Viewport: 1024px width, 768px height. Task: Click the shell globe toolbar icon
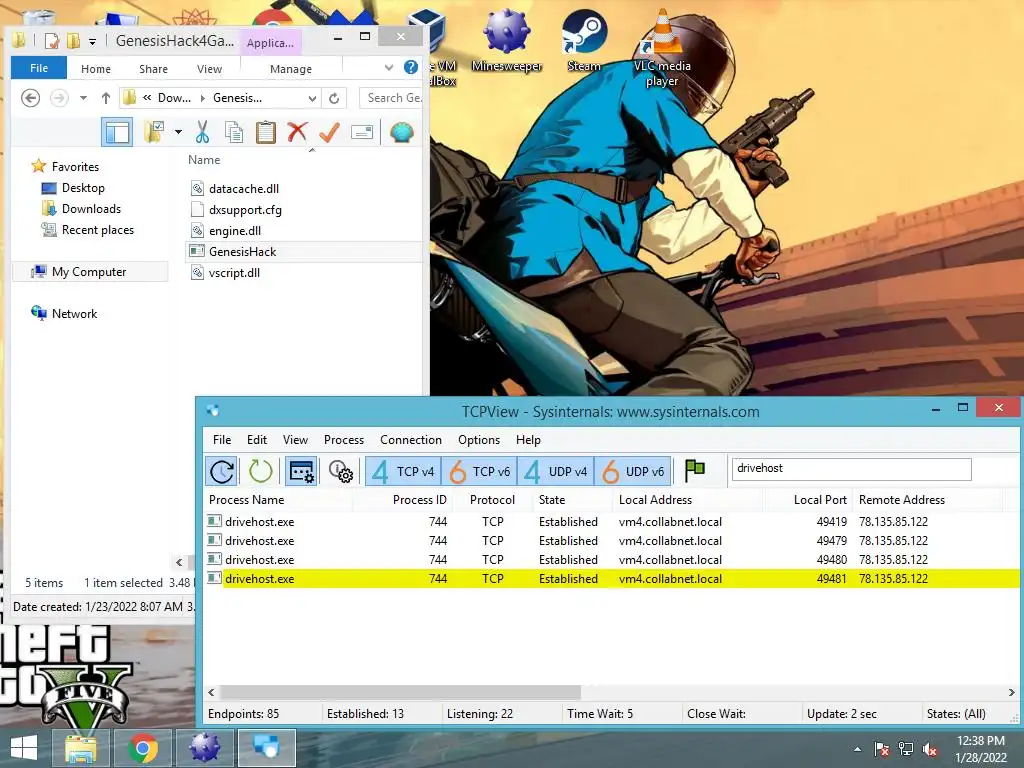[x=402, y=133]
